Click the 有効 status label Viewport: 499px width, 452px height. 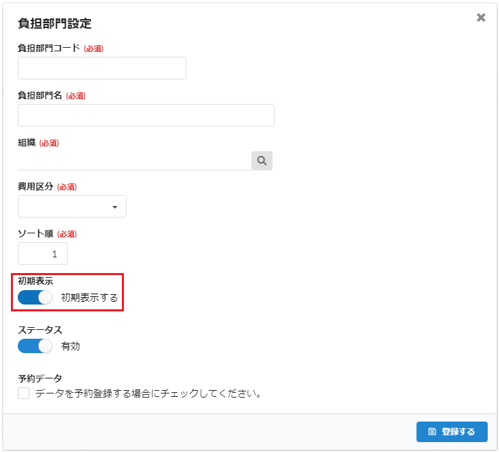(x=70, y=346)
